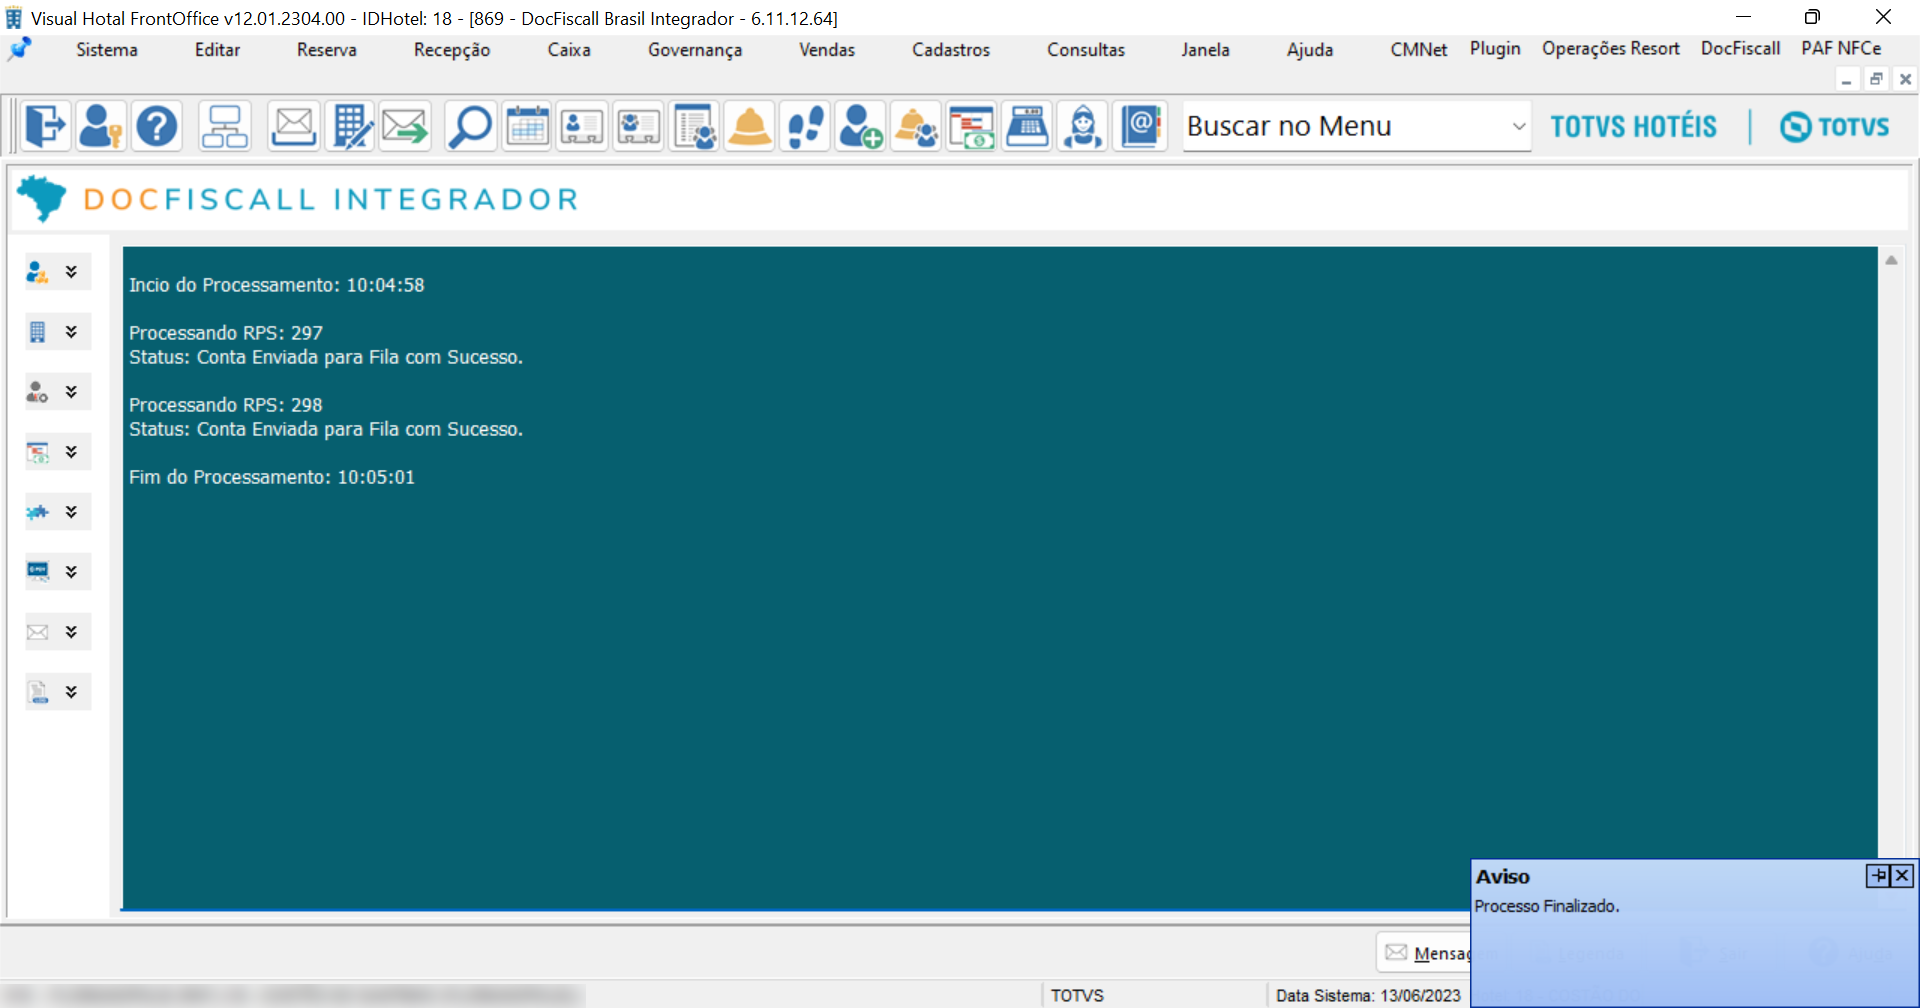The width and height of the screenshot is (1920, 1008).
Task: Pin the Aviso notification popup
Action: pyautogui.click(x=1878, y=876)
